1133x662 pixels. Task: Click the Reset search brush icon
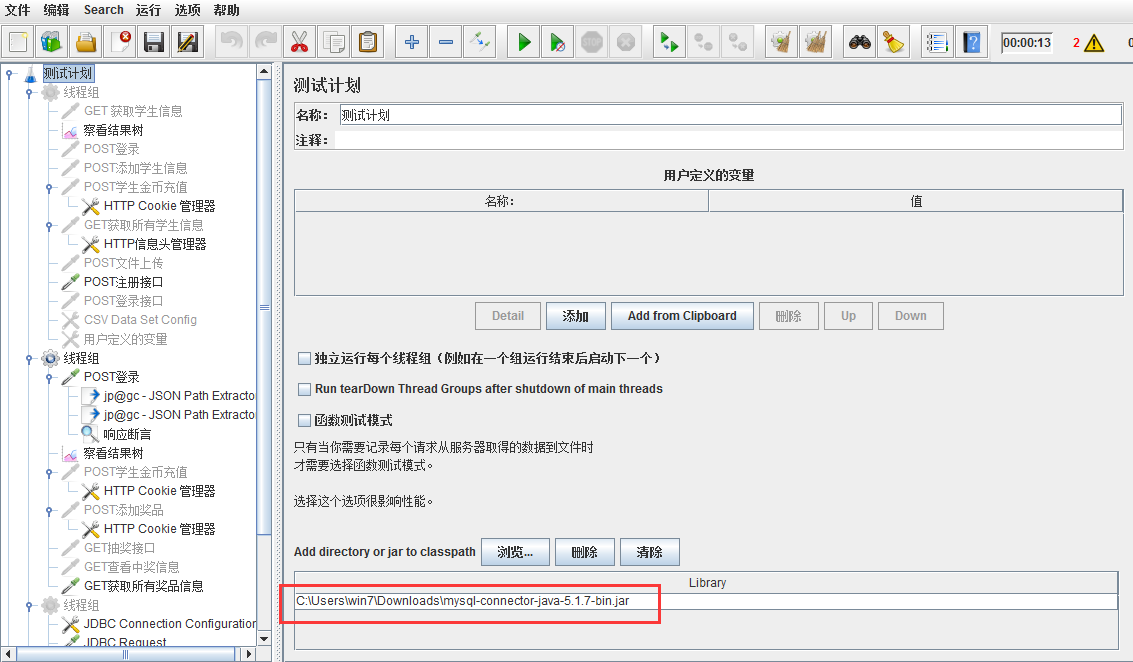(x=894, y=42)
